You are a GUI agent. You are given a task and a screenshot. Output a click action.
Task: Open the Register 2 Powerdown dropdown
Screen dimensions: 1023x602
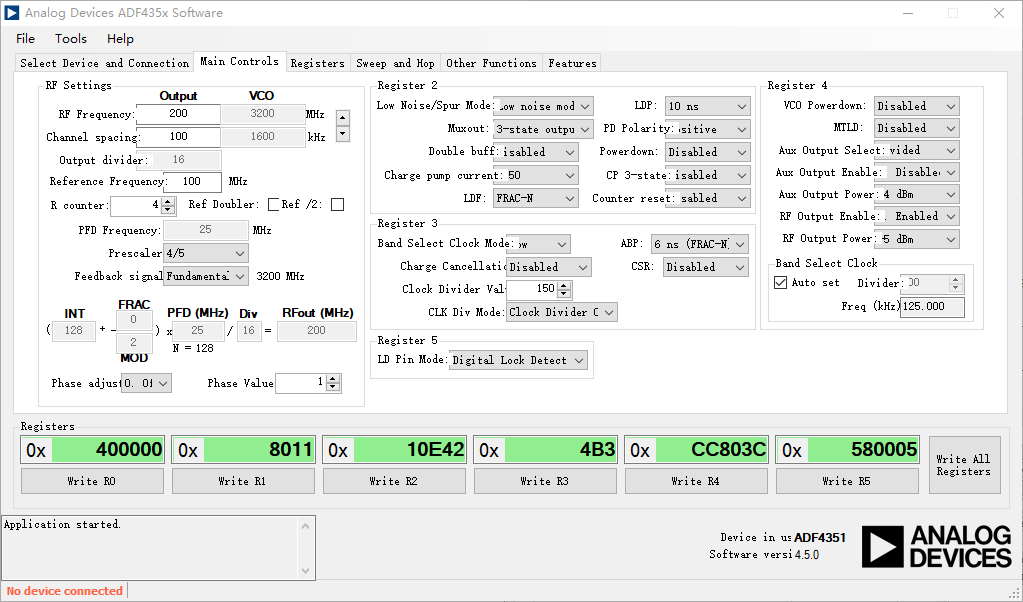(x=707, y=152)
